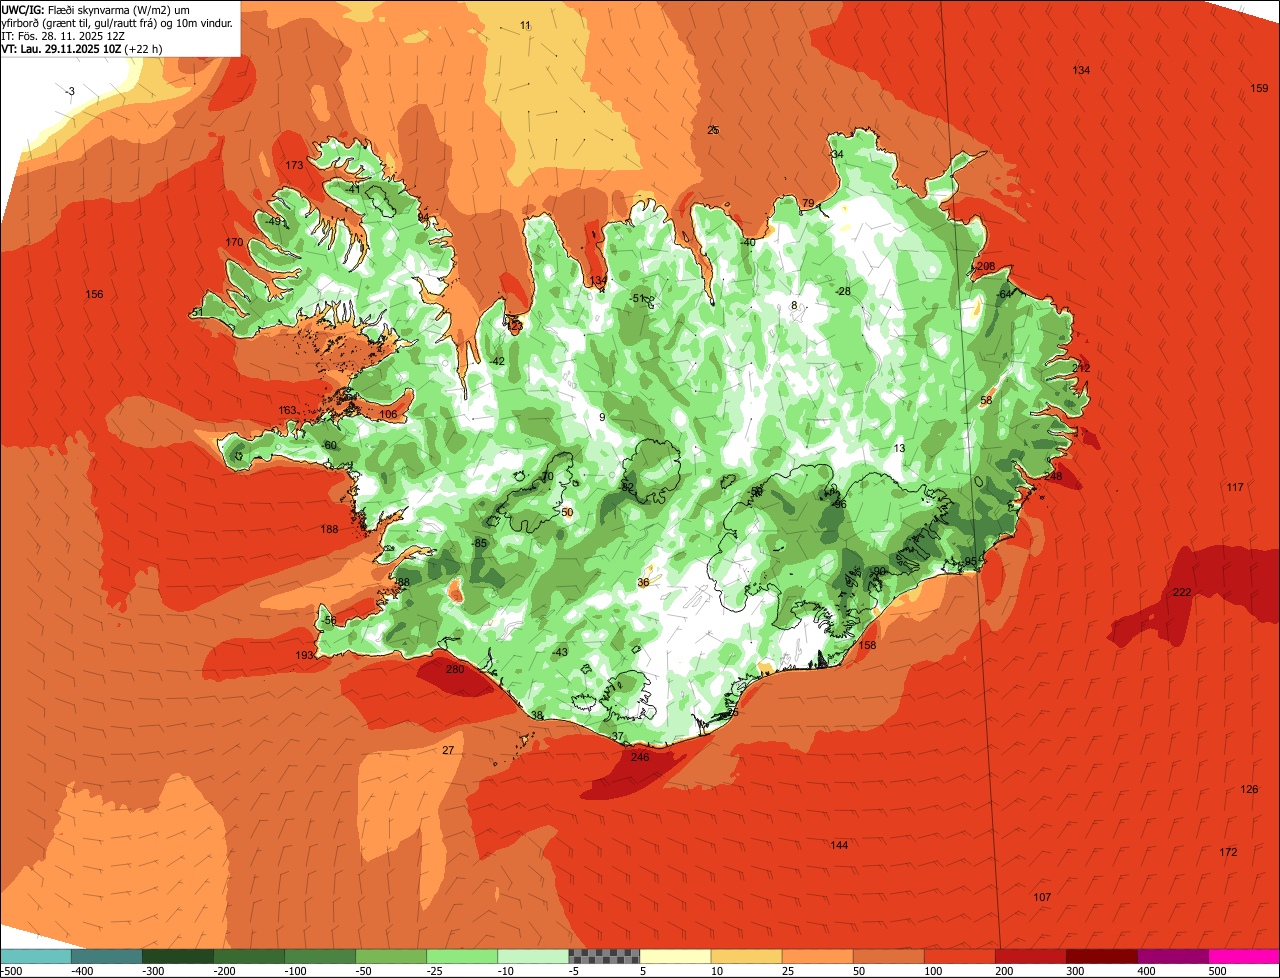Click the map value '106' in the west
This screenshot has width=1280, height=978.
point(388,414)
